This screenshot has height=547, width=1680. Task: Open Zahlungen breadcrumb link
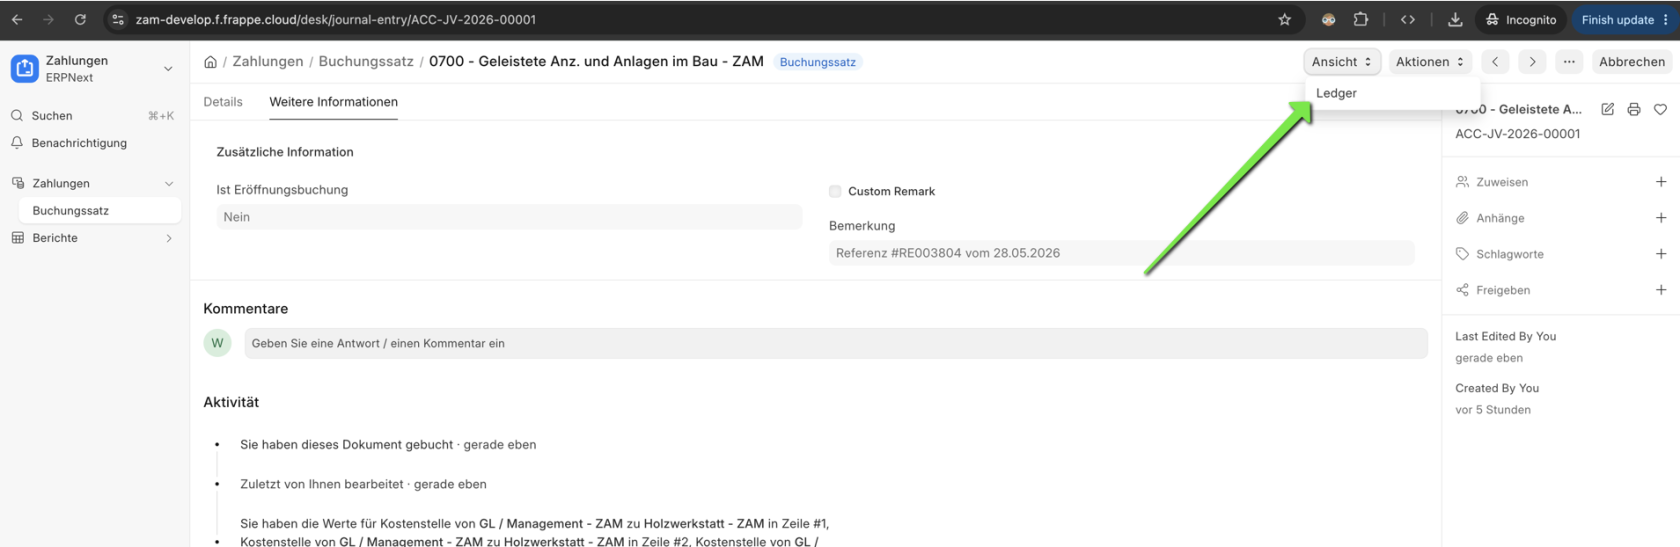tap(268, 61)
